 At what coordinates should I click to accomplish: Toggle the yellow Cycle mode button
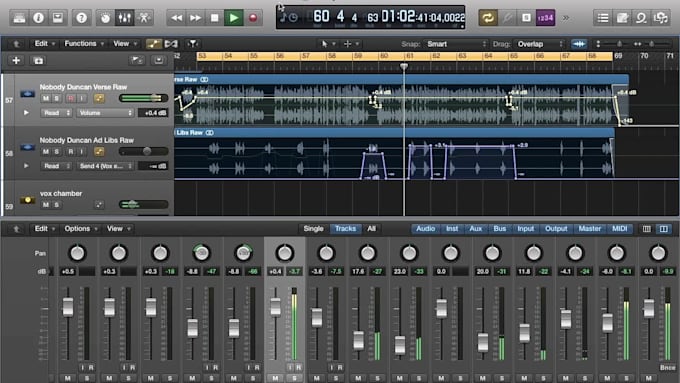click(488, 18)
